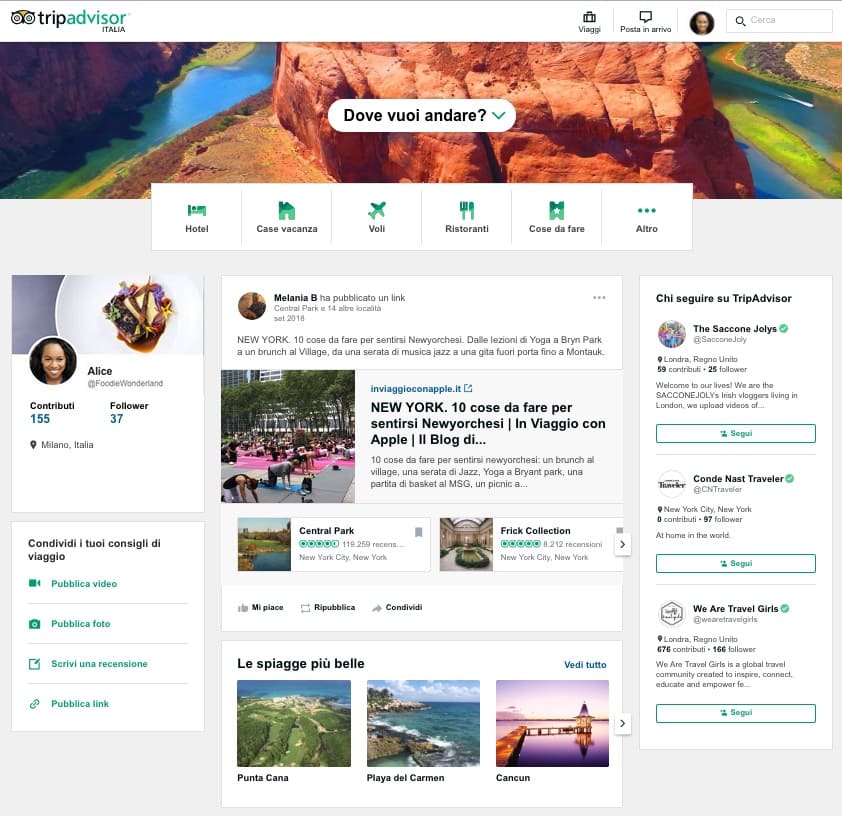
Task: Click the Central Park place title
Action: 326,531
